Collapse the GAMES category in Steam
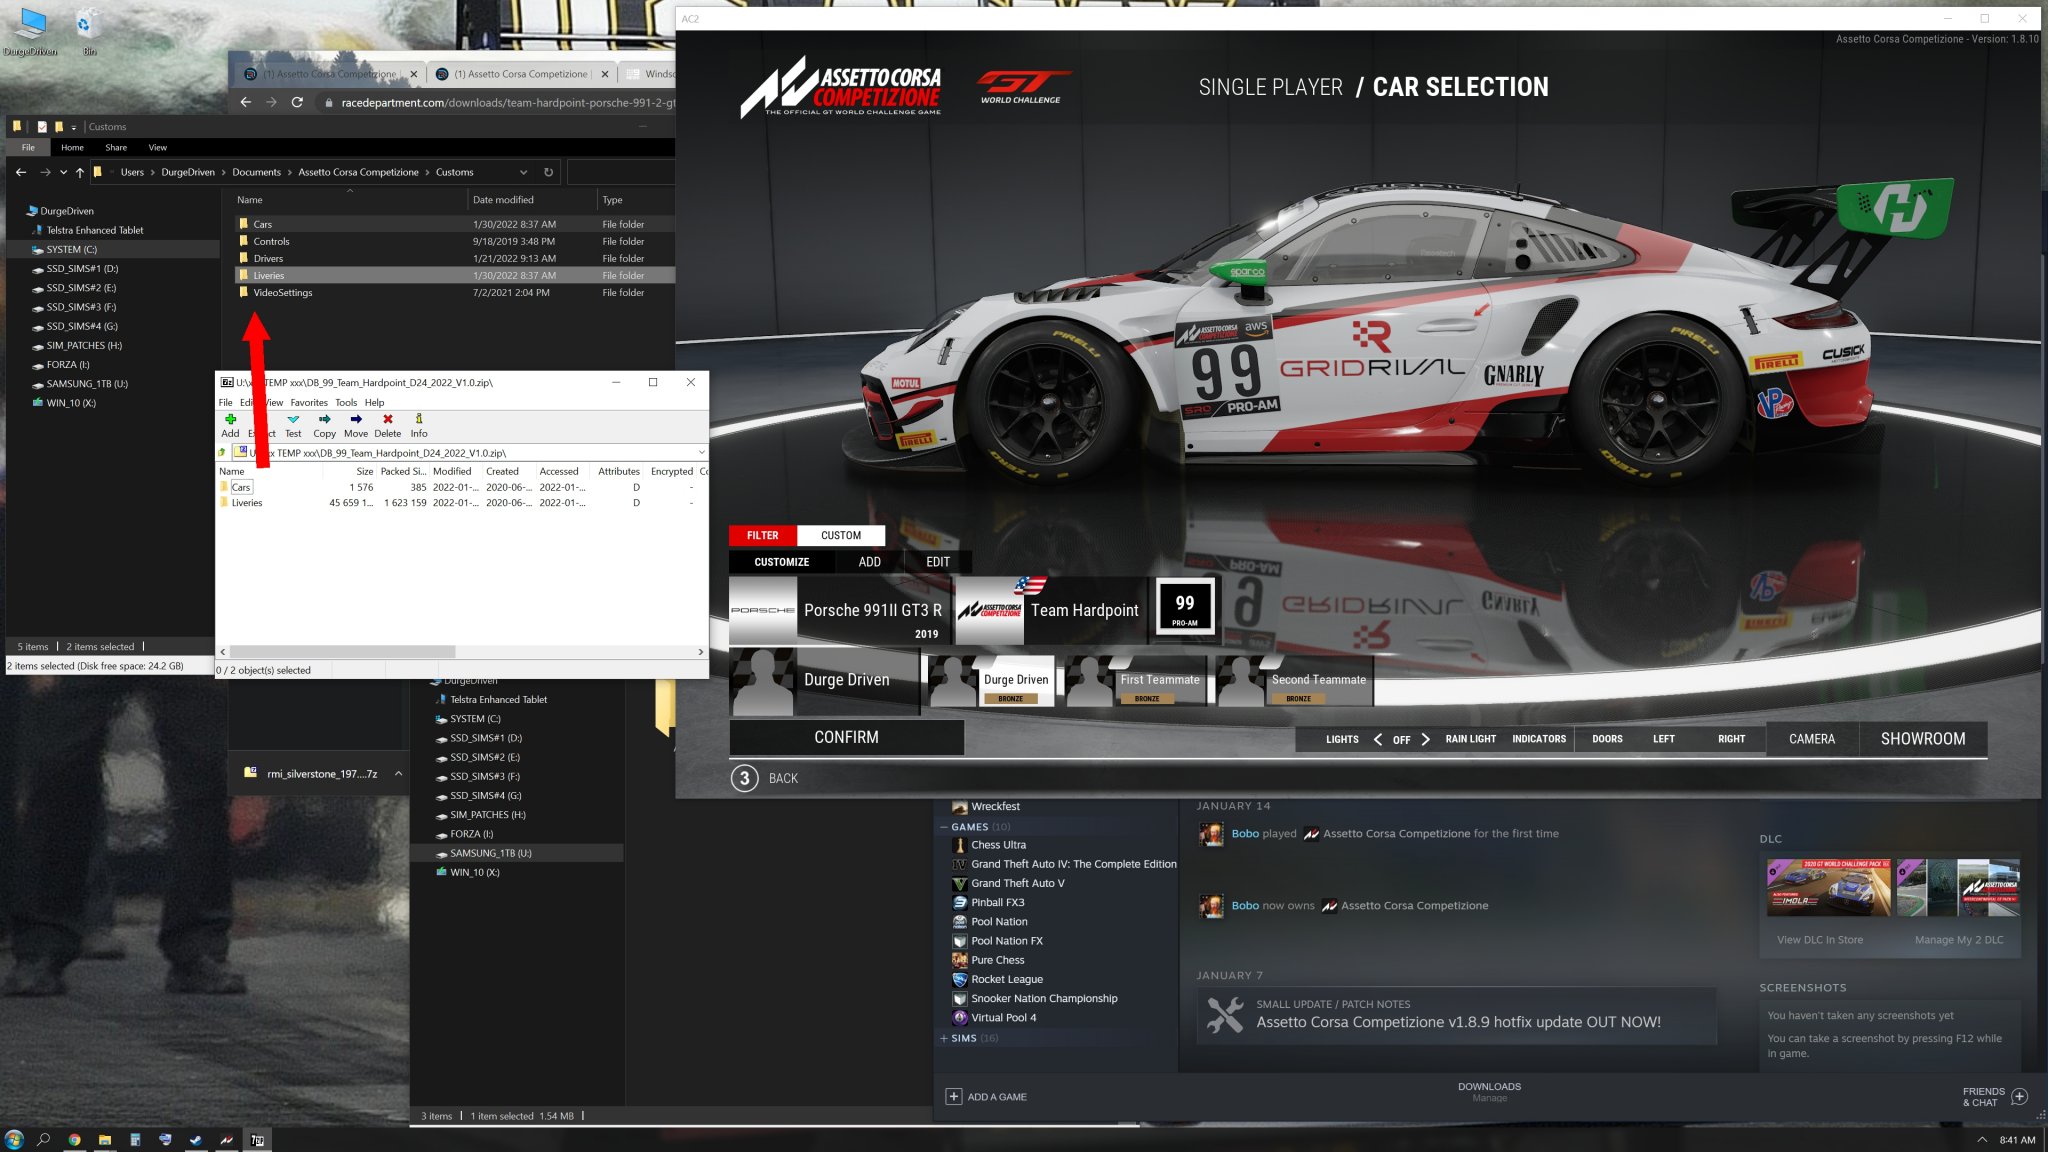Viewport: 2048px width, 1152px height. 944,827
